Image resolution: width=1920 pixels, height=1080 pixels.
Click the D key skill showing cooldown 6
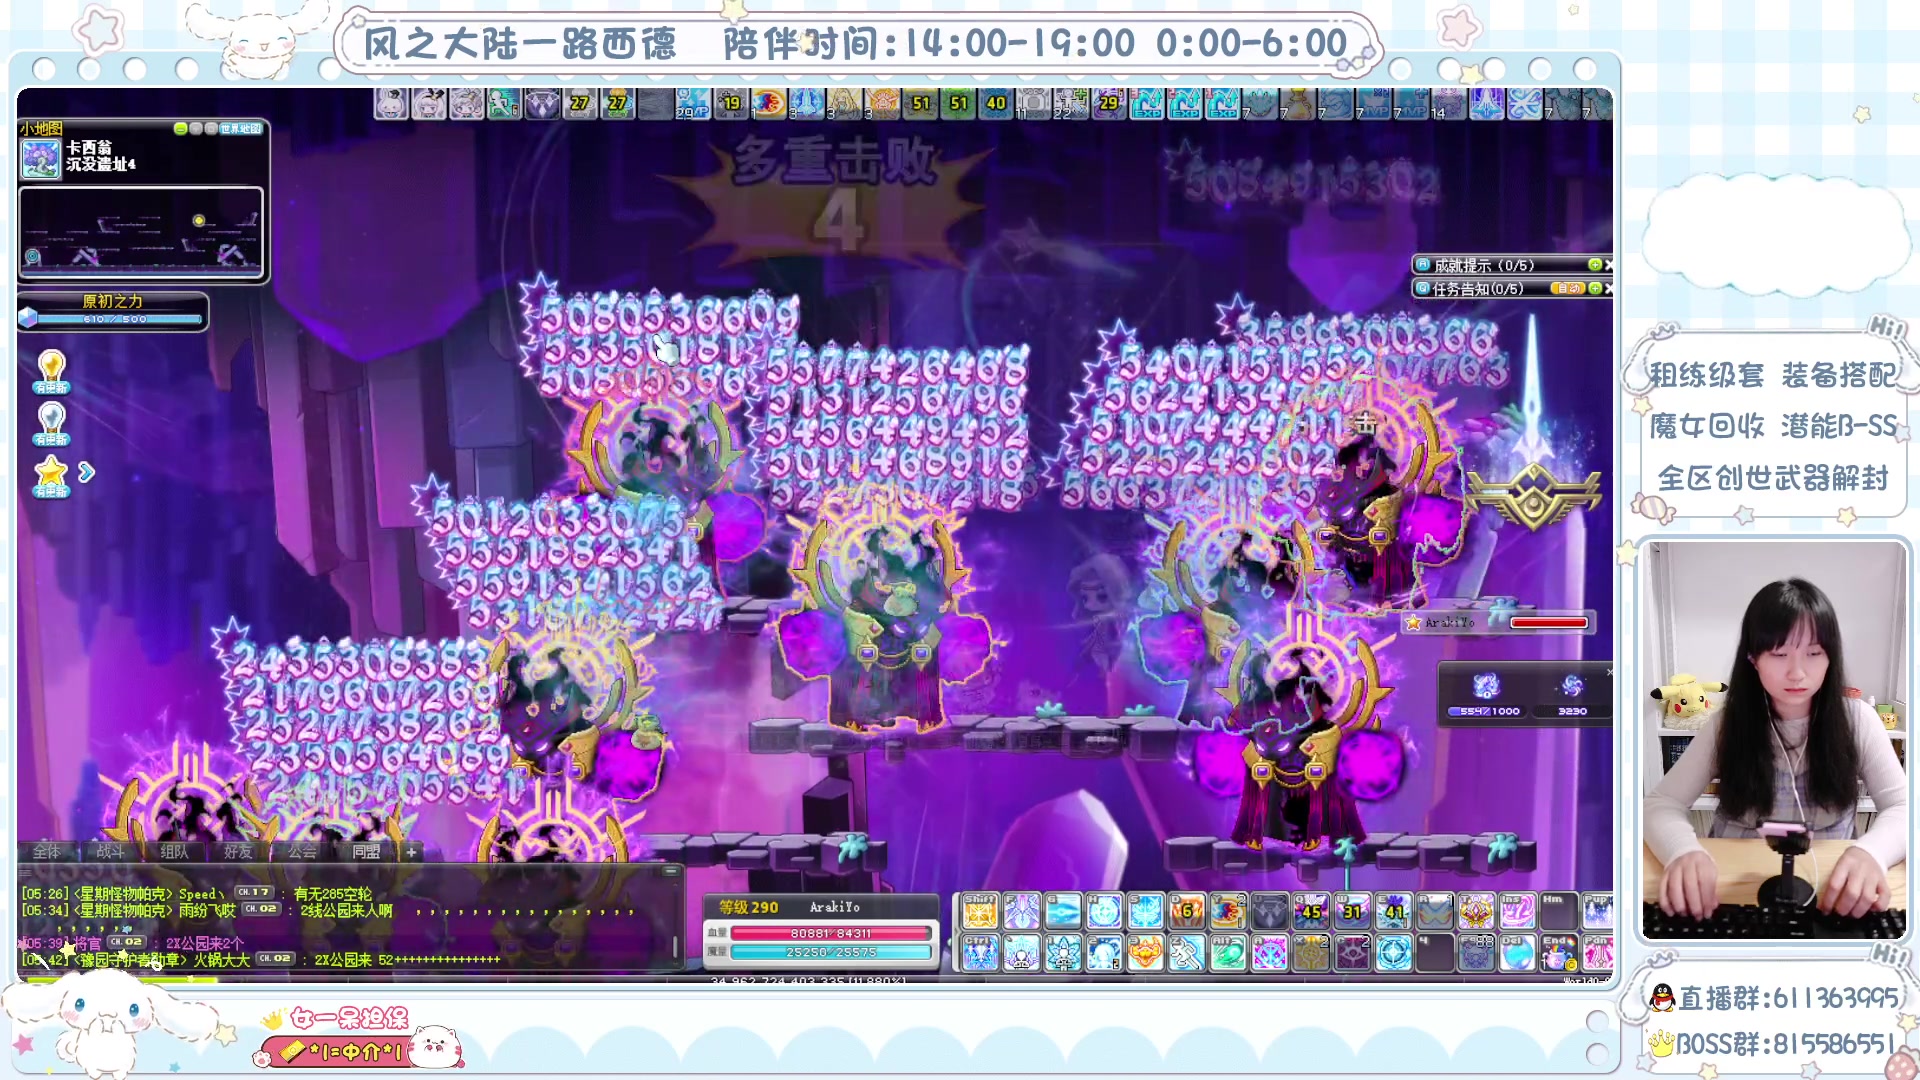pyautogui.click(x=1187, y=911)
